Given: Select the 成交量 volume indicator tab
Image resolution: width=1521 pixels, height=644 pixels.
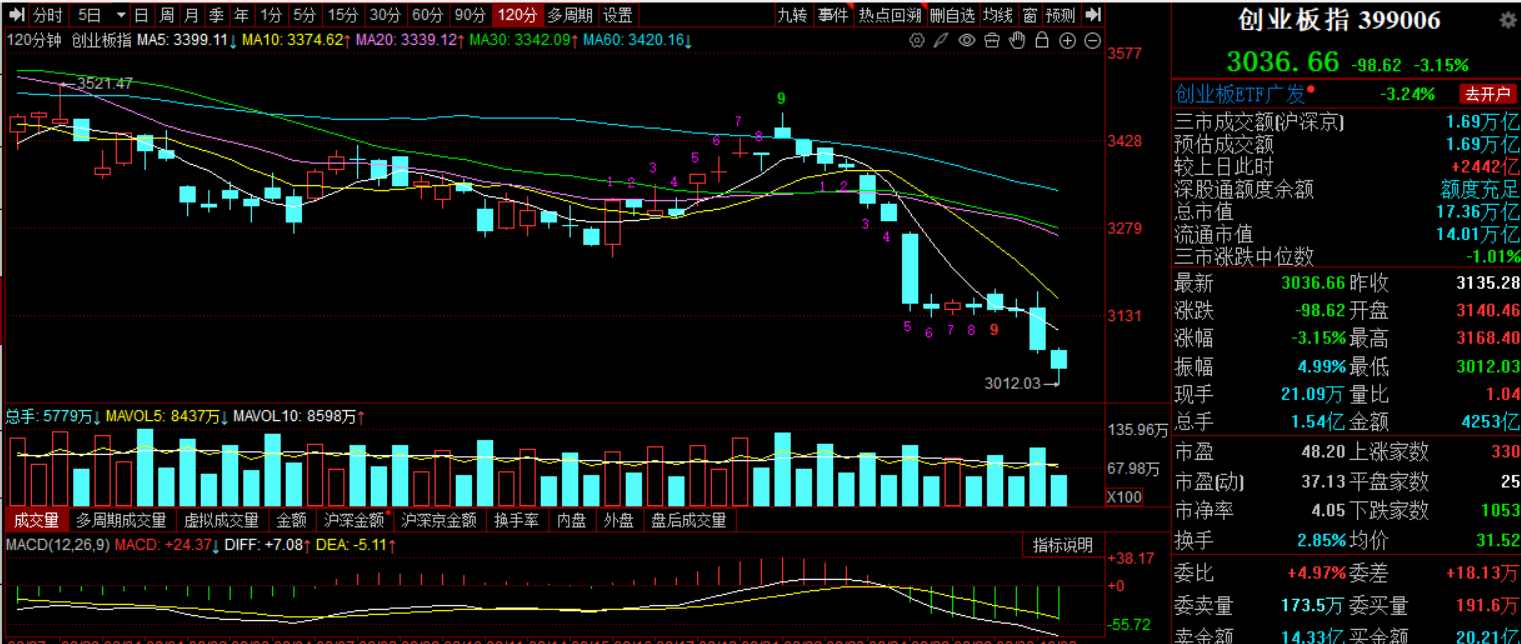Looking at the screenshot, I should coord(36,520).
